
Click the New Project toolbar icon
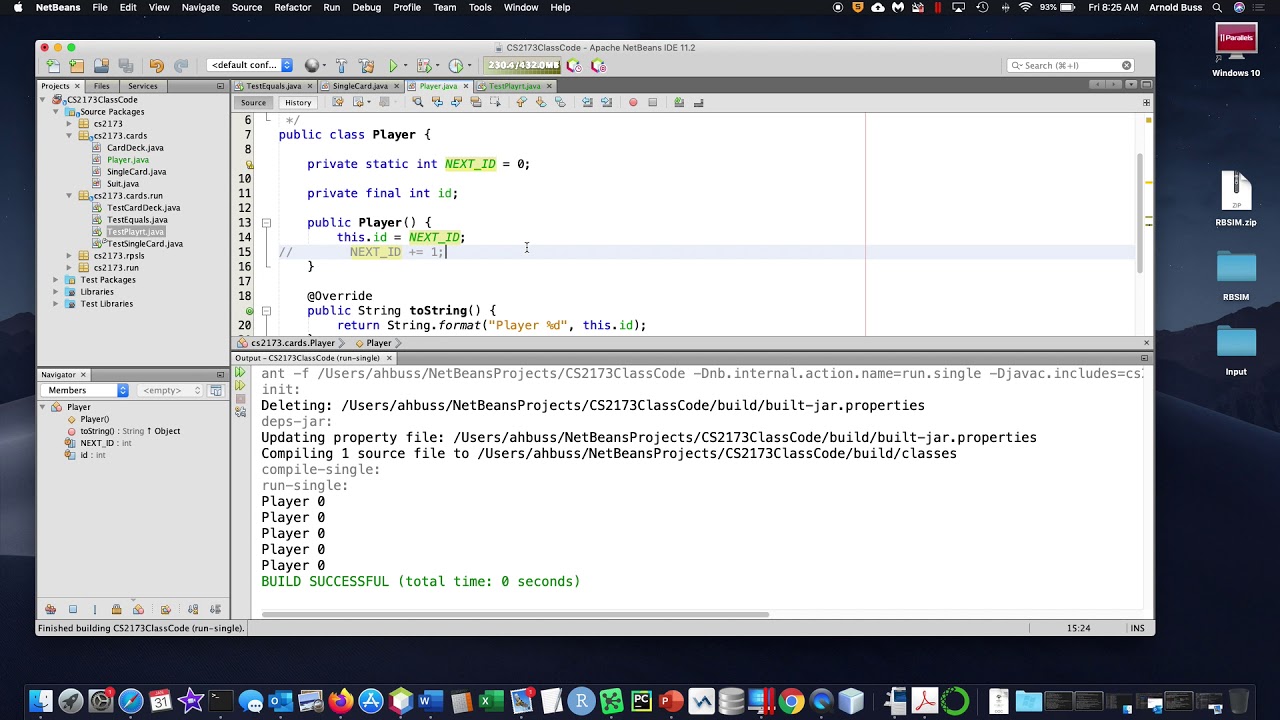coord(77,66)
